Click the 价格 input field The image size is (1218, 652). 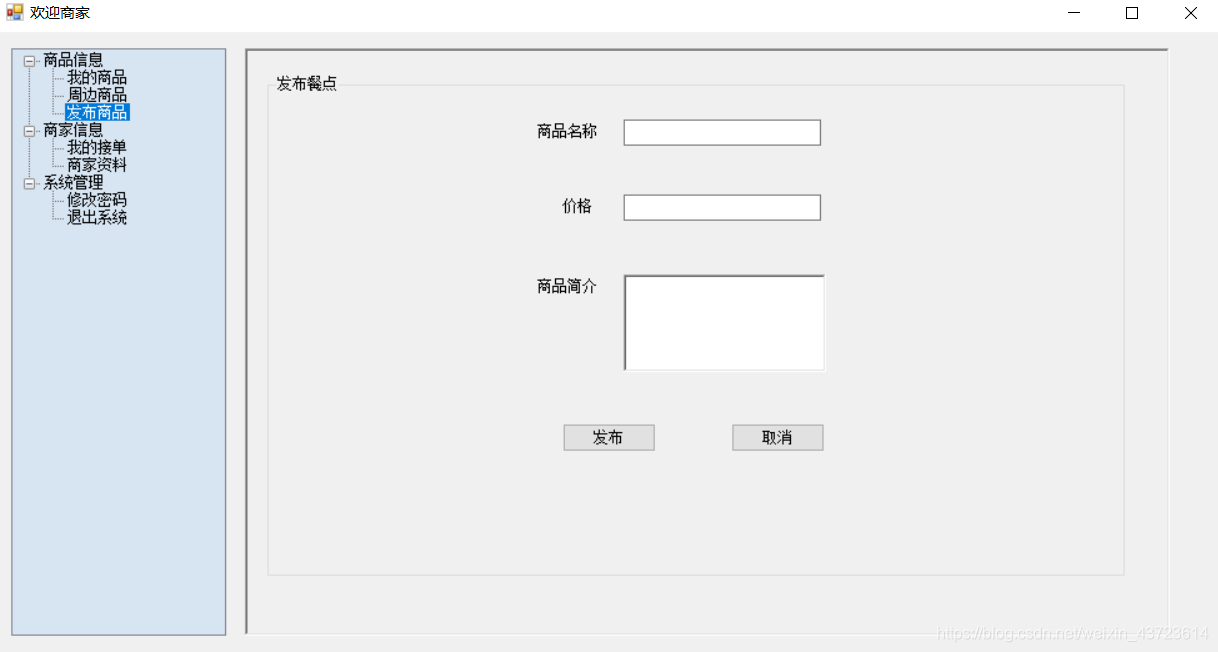point(721,207)
